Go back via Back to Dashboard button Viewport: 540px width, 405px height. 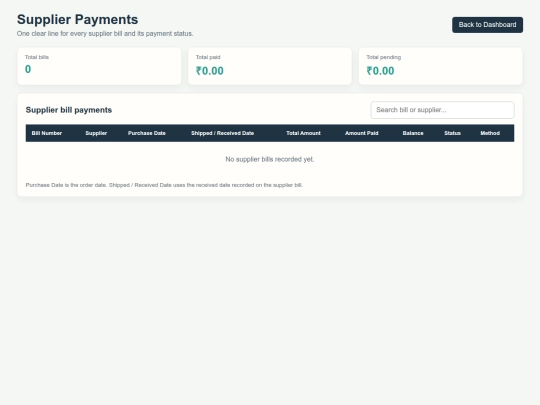tap(487, 25)
